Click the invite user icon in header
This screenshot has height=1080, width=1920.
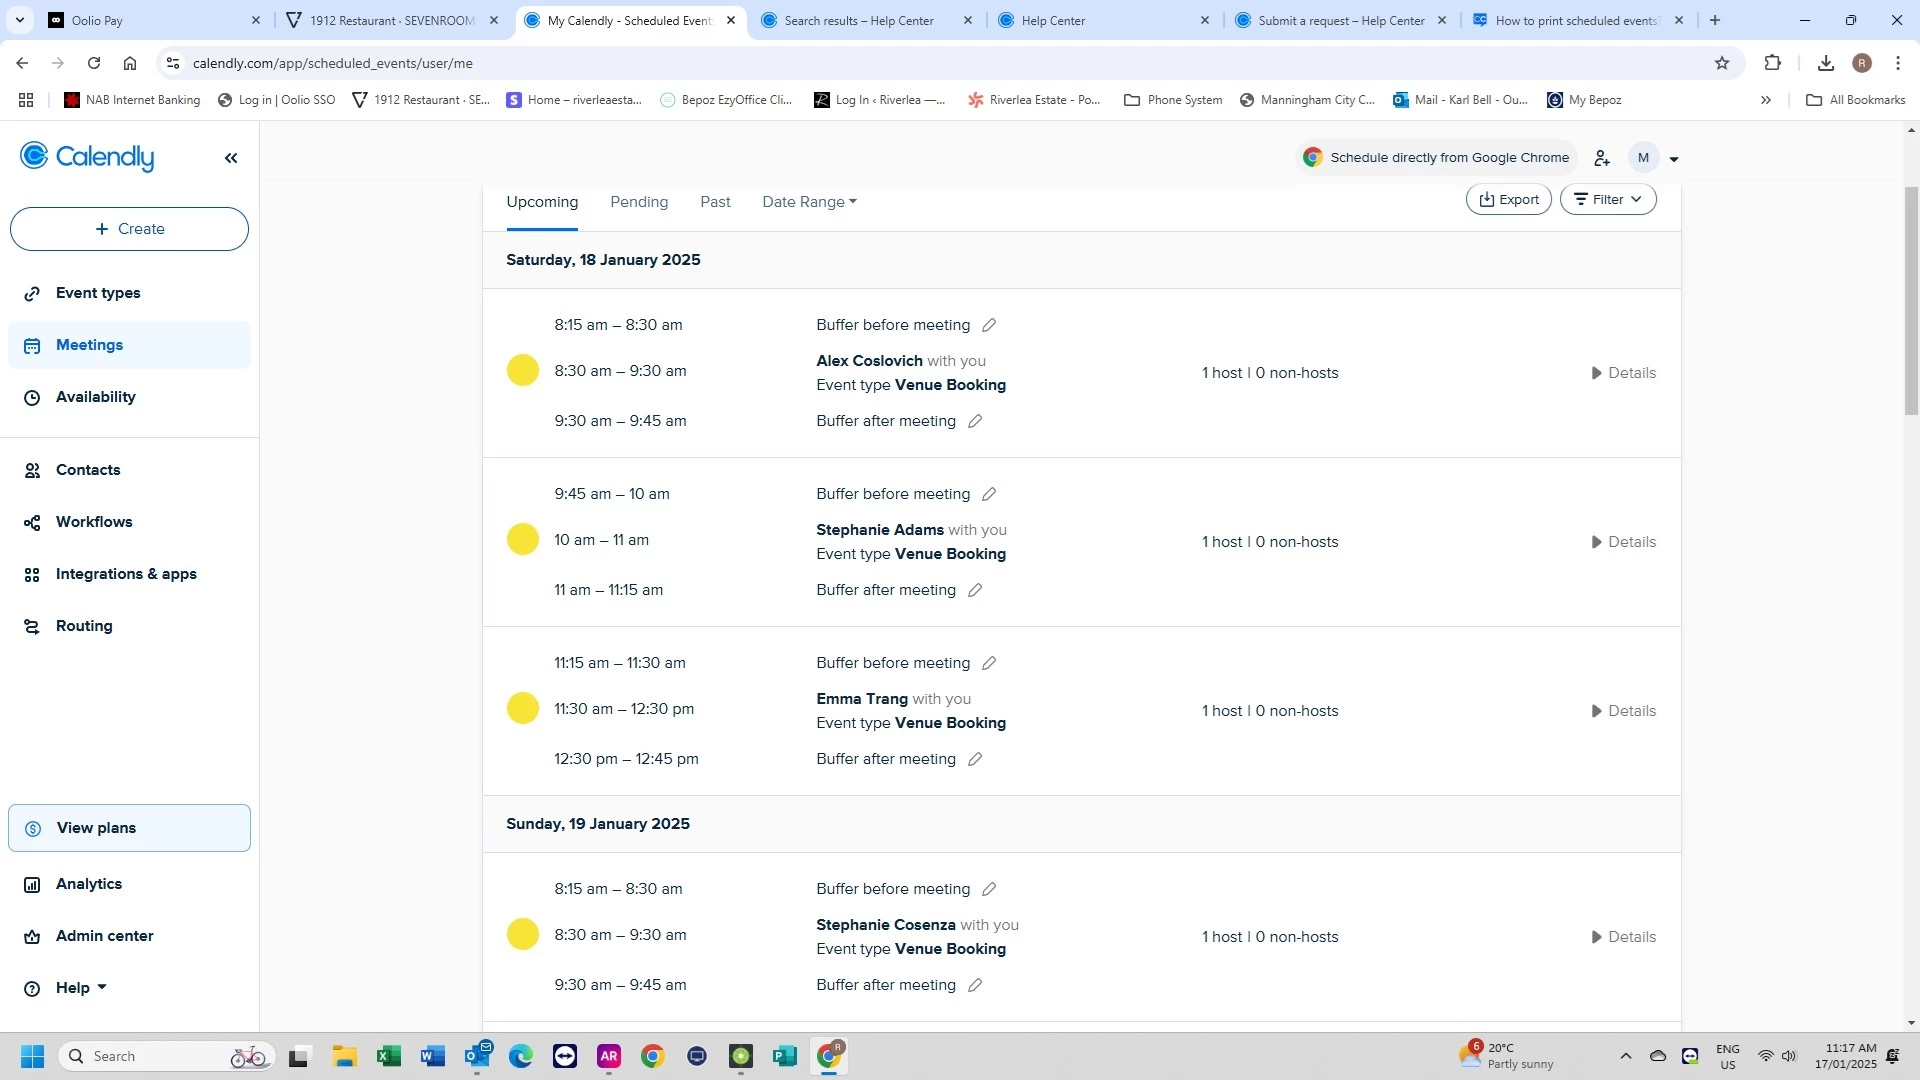pos(1602,158)
